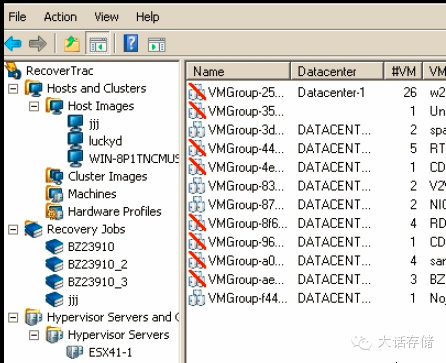Screen dimensions: 446x363
Task: Click the Datacenter-1 cell
Action: 331,92
